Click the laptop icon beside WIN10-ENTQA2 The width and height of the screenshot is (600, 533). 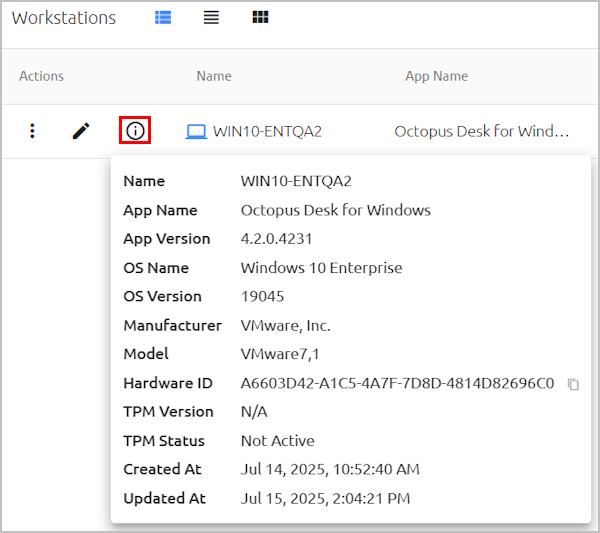click(196, 132)
